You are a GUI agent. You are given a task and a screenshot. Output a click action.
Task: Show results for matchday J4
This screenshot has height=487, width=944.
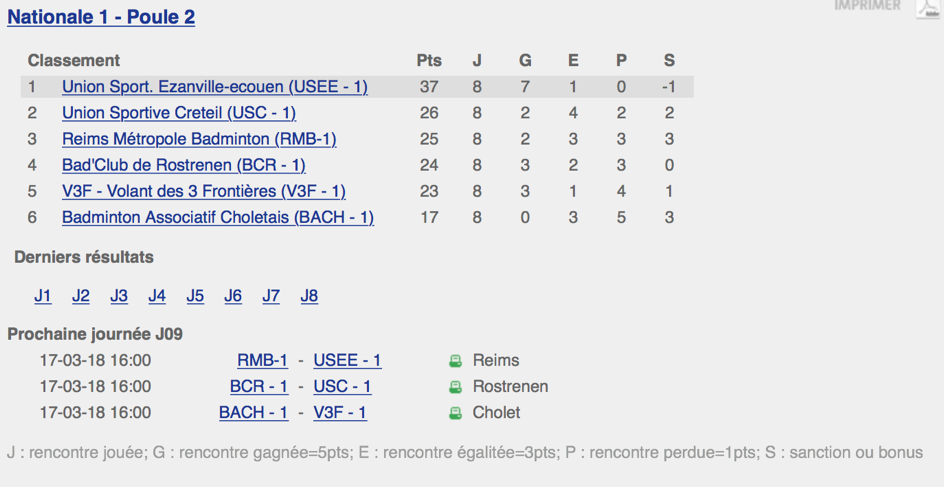tap(157, 296)
